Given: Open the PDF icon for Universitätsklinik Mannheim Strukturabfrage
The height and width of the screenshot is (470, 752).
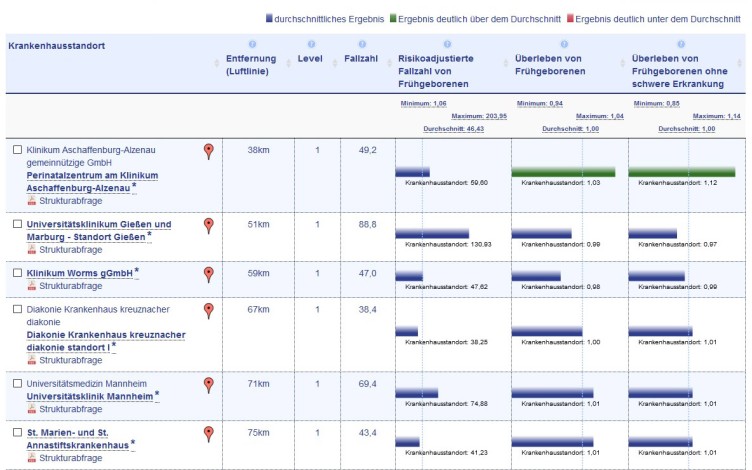Looking at the screenshot, I should point(32,409).
